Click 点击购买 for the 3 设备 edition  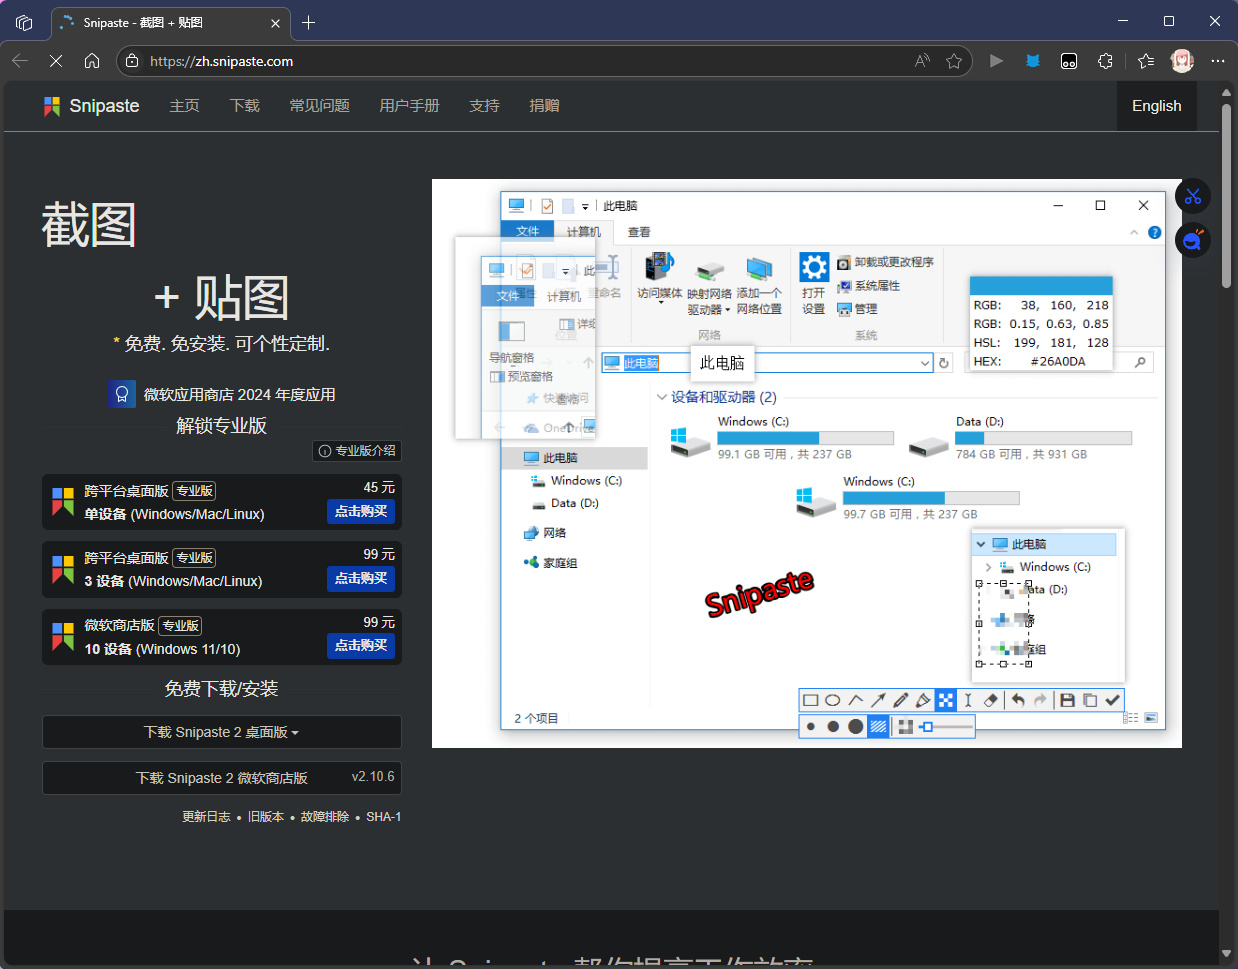(x=361, y=578)
